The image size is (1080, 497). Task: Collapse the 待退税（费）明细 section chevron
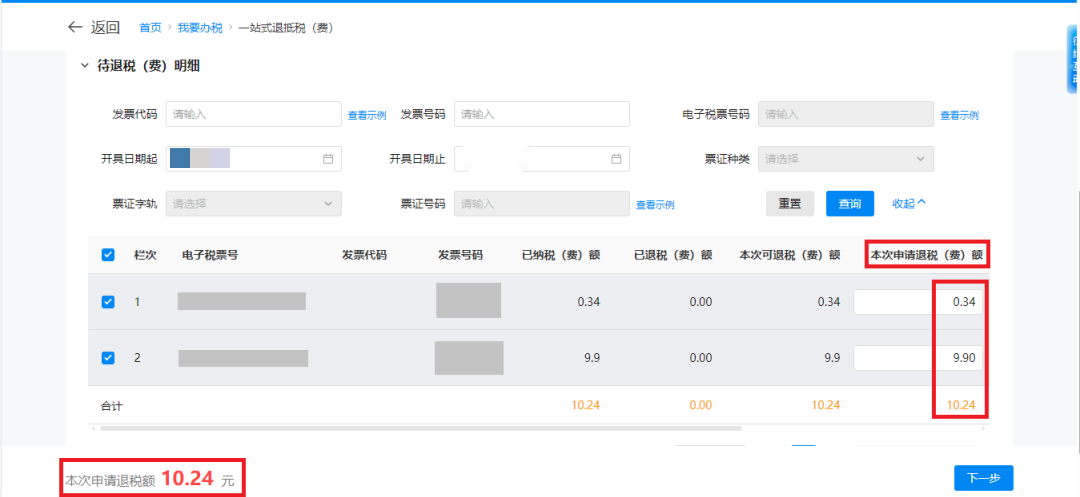click(x=85, y=66)
